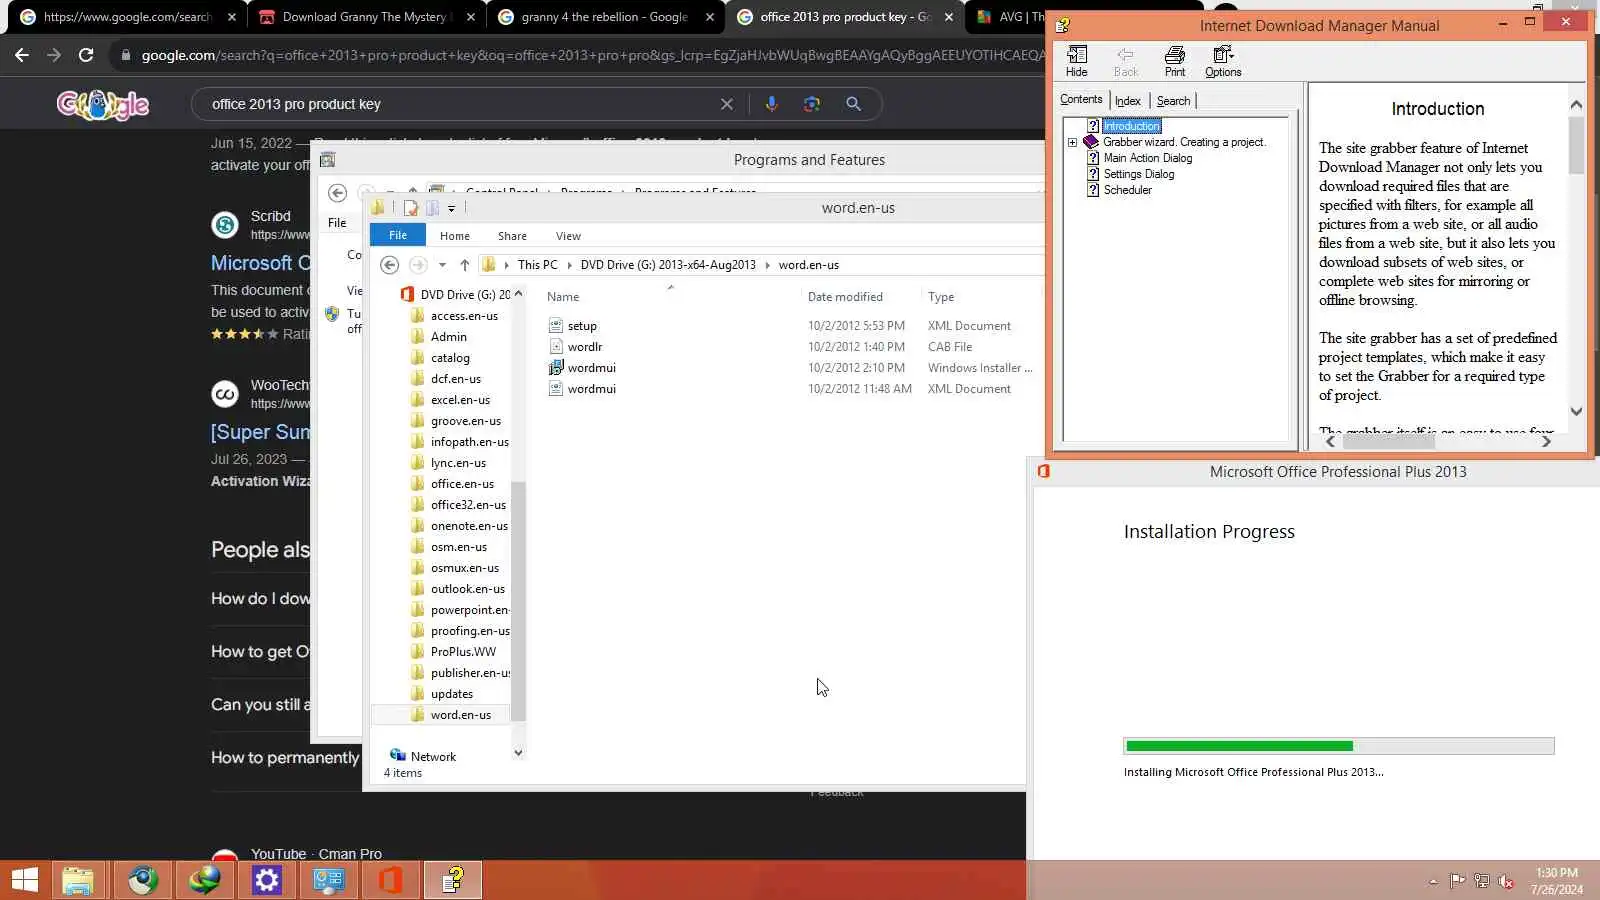Clear the Google search box text
Image resolution: width=1600 pixels, height=900 pixels.
[x=727, y=104]
